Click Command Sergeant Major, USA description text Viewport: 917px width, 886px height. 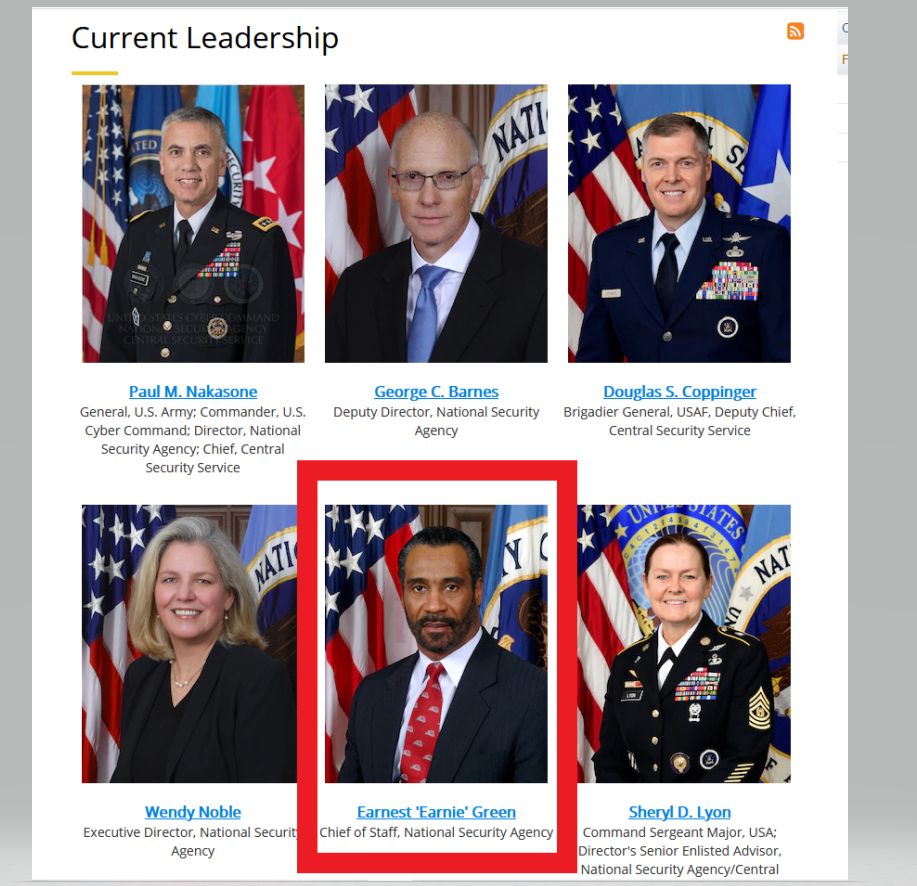680,850
